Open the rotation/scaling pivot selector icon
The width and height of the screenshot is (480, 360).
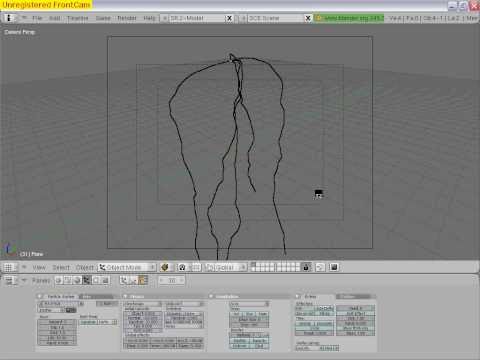(x=182, y=267)
